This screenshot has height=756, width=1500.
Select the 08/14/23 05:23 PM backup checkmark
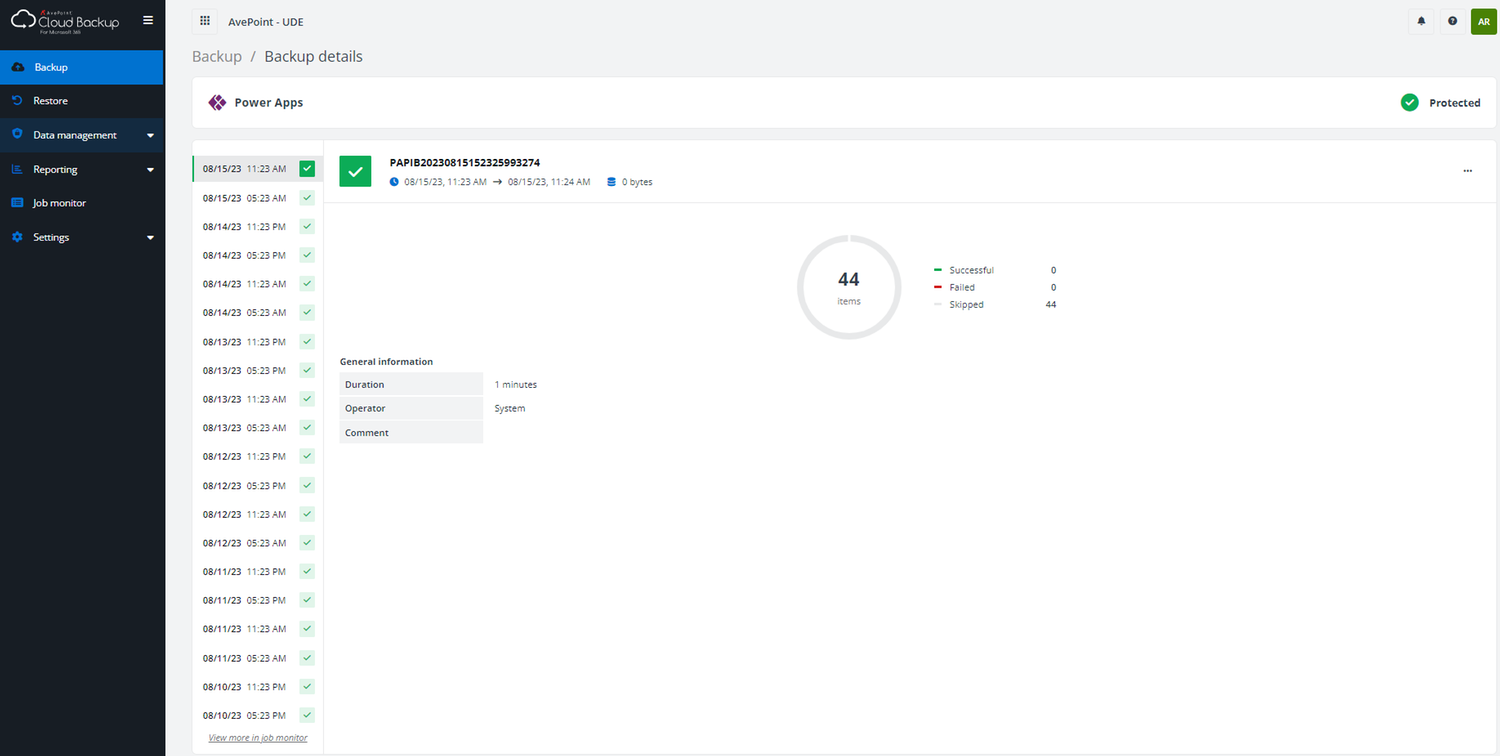click(307, 255)
